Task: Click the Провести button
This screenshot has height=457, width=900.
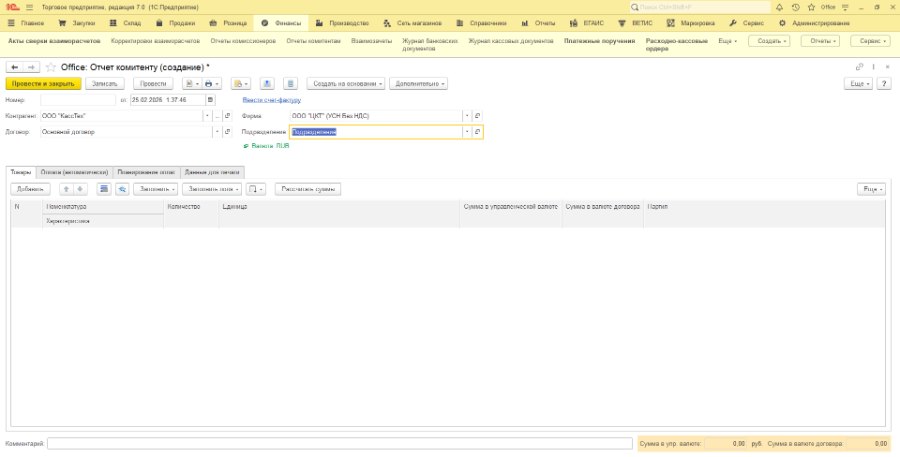Action: (153, 84)
